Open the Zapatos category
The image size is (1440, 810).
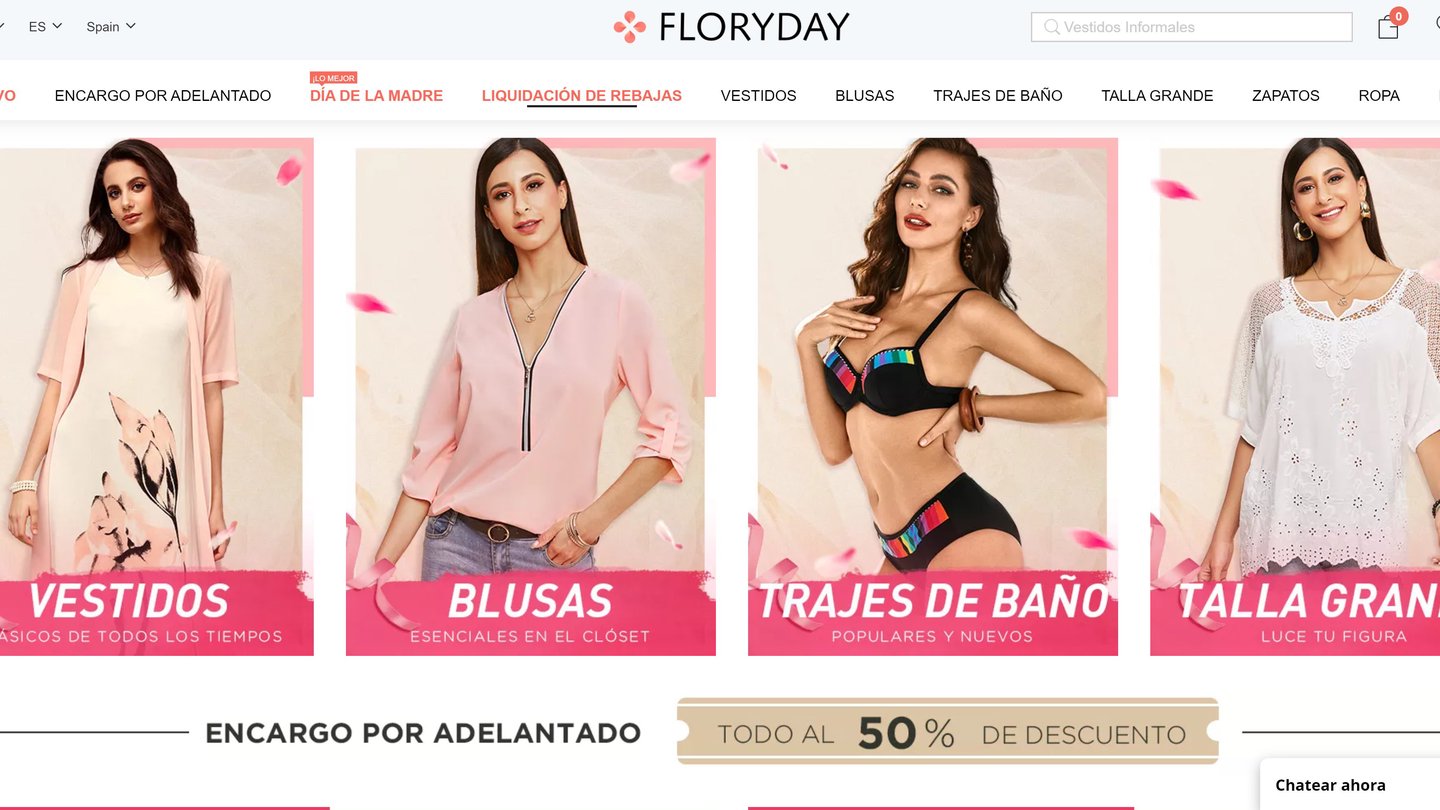click(x=1286, y=96)
